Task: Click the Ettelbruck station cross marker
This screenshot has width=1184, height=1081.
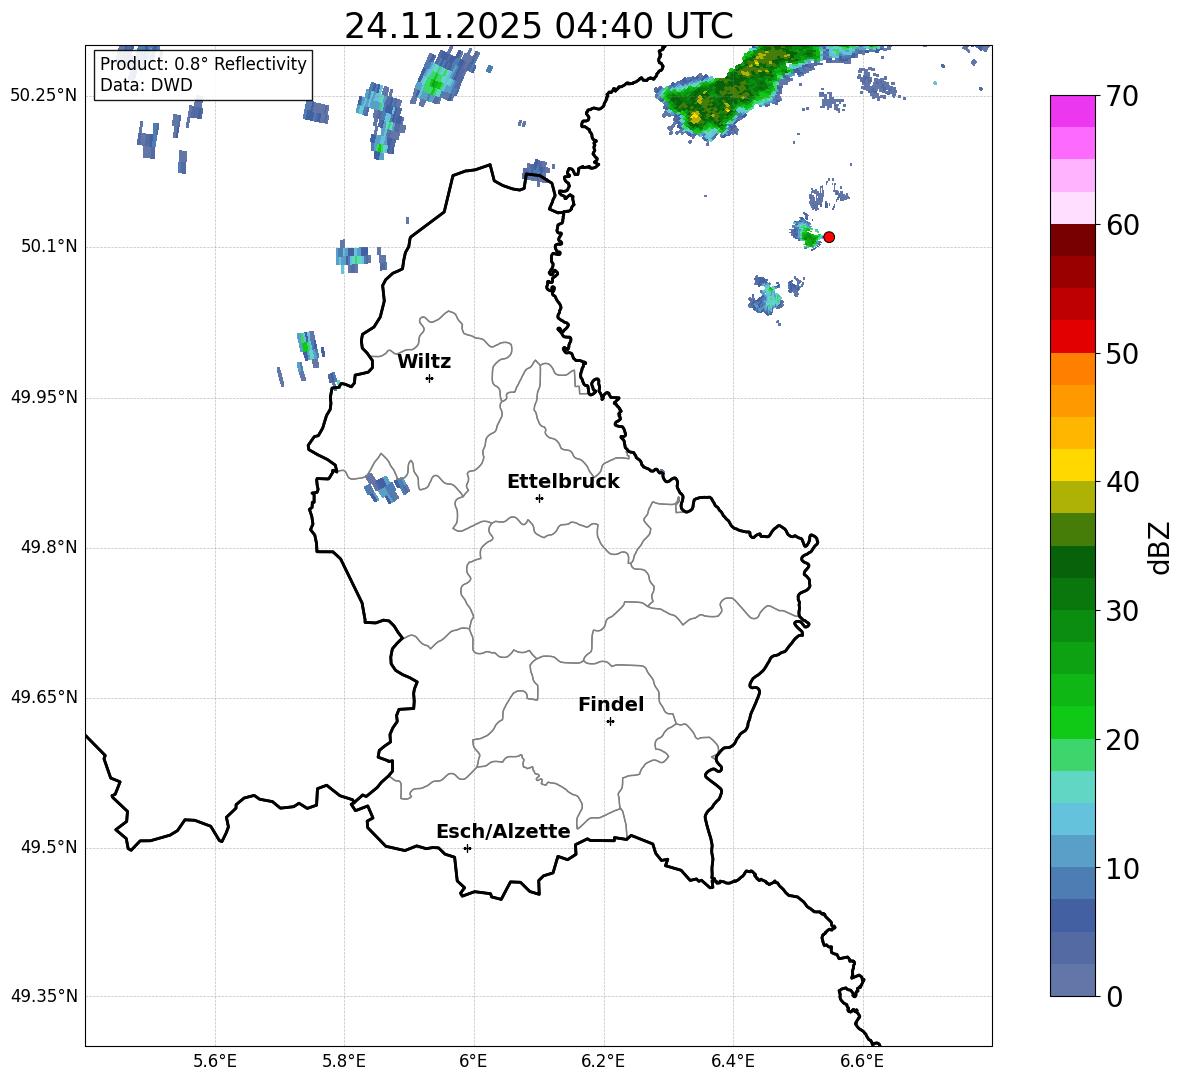Action: click(x=539, y=498)
